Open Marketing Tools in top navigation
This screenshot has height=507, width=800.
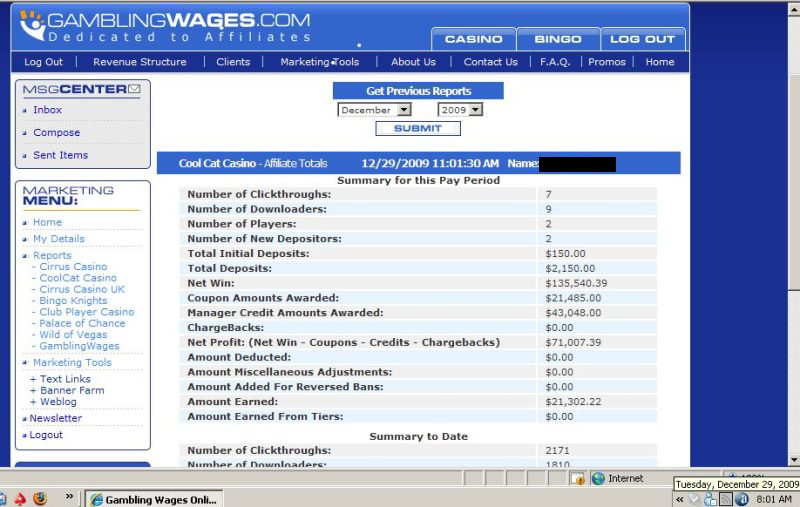click(x=320, y=62)
